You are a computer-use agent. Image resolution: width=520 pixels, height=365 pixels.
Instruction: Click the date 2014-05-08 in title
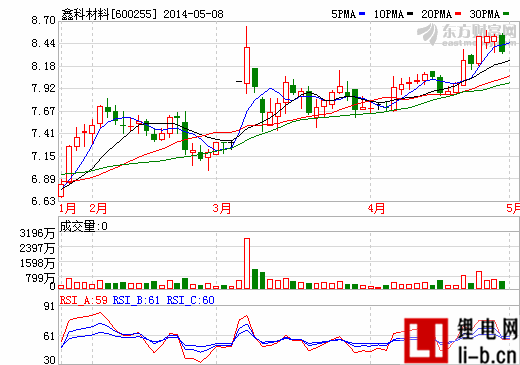[193, 14]
